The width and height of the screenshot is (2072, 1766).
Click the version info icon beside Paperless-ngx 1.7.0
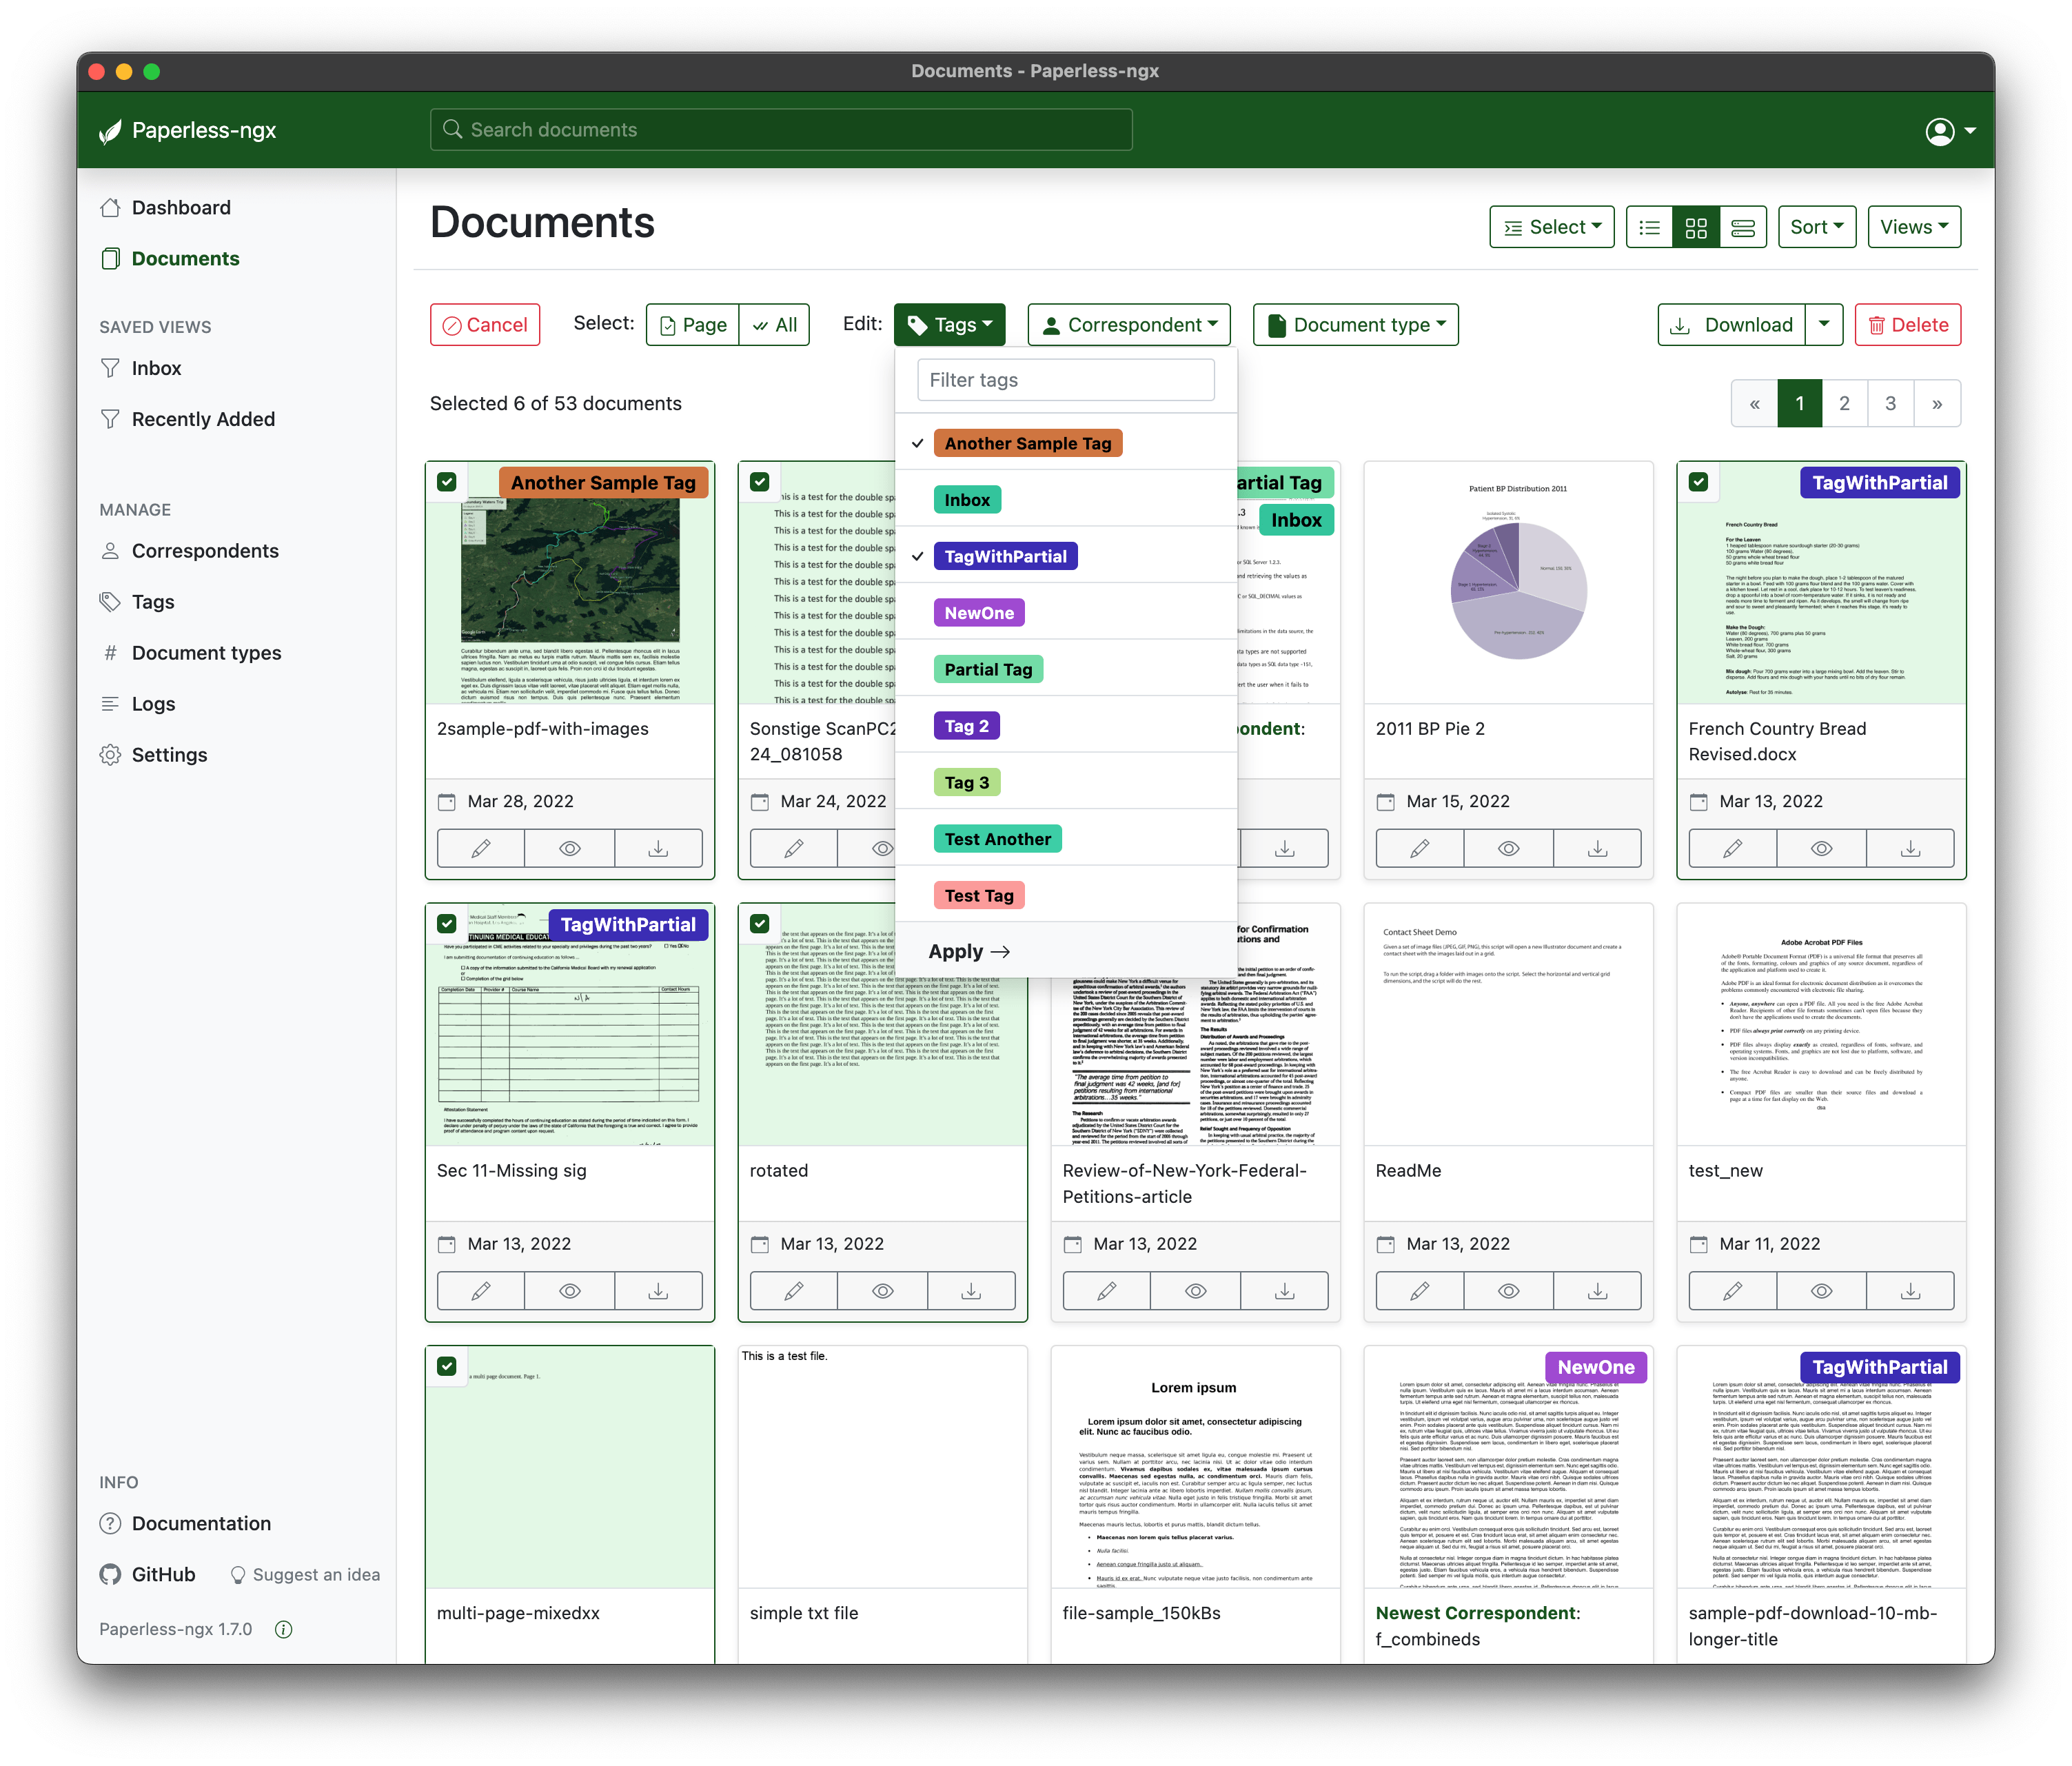(284, 1629)
